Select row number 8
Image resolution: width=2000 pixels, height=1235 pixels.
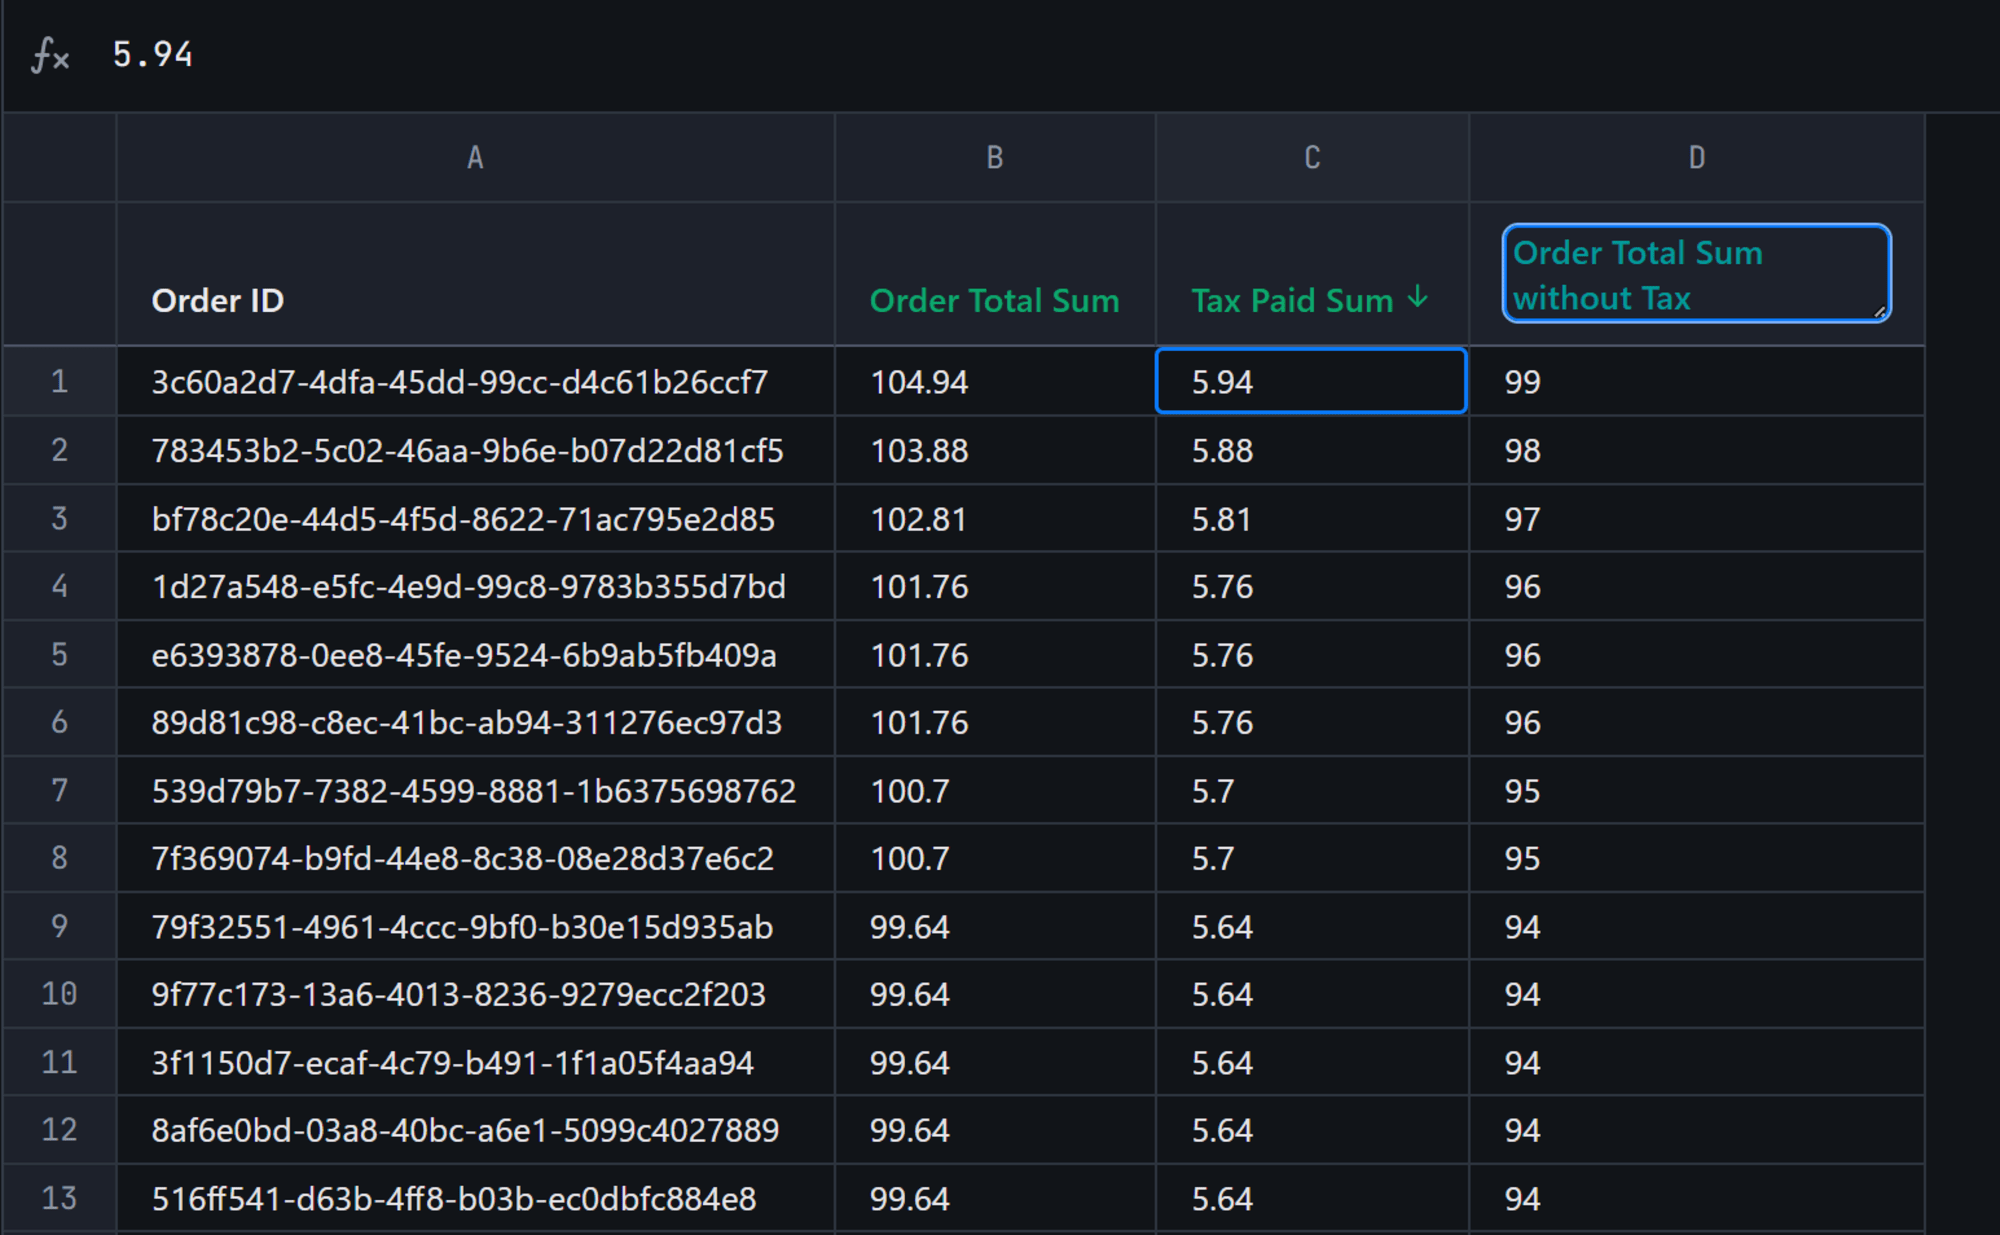(x=59, y=858)
